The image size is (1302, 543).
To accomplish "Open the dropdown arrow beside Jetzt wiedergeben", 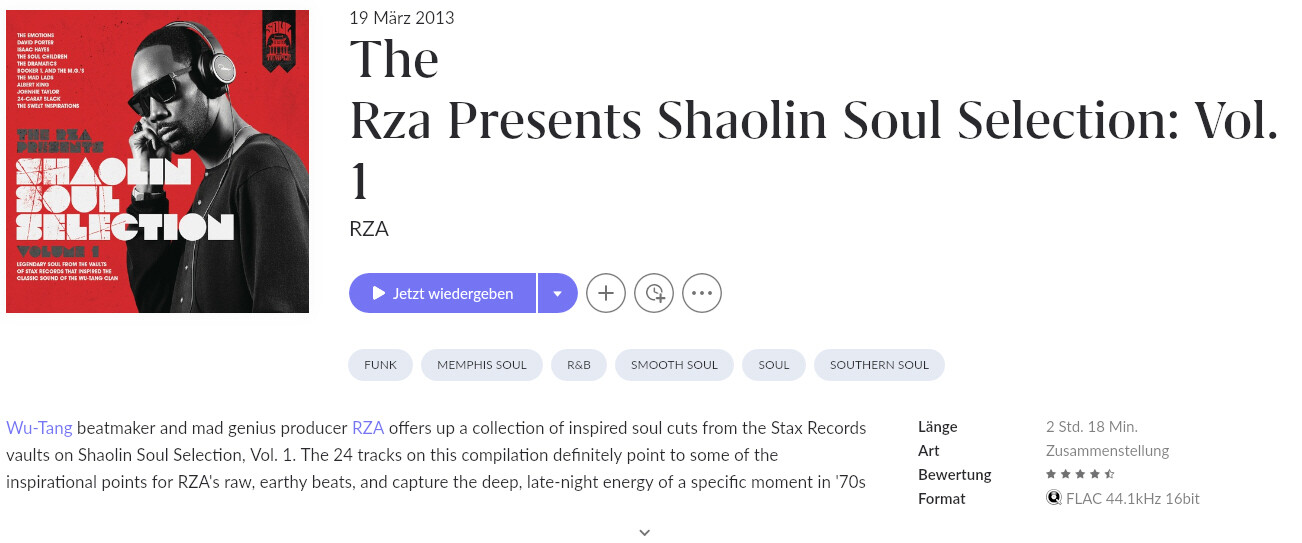I will 558,293.
